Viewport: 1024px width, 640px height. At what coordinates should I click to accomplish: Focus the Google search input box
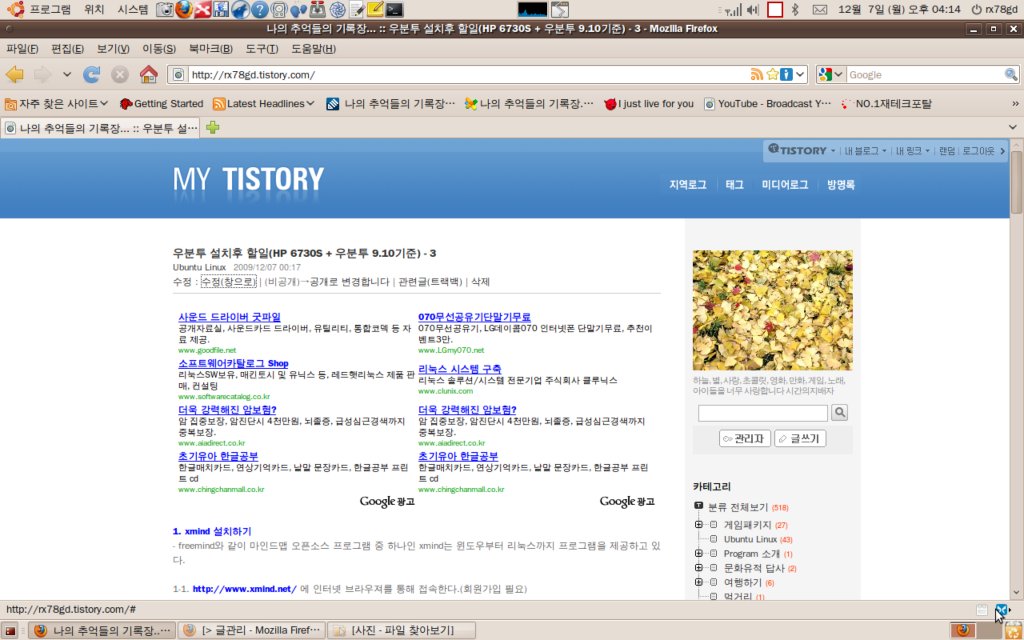pyautogui.click(x=924, y=74)
